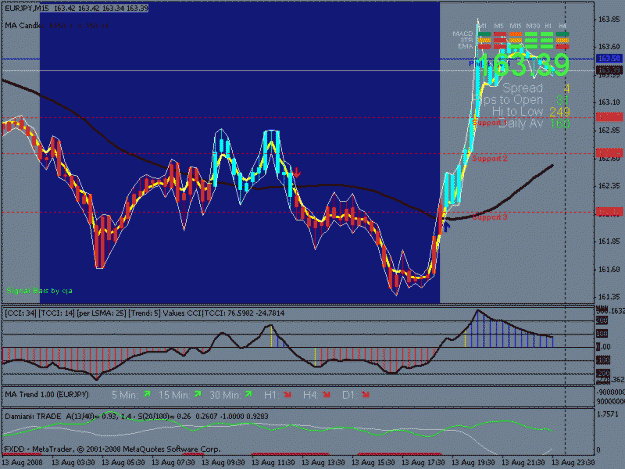Click the STR M1 orange signal bar

[484, 40]
